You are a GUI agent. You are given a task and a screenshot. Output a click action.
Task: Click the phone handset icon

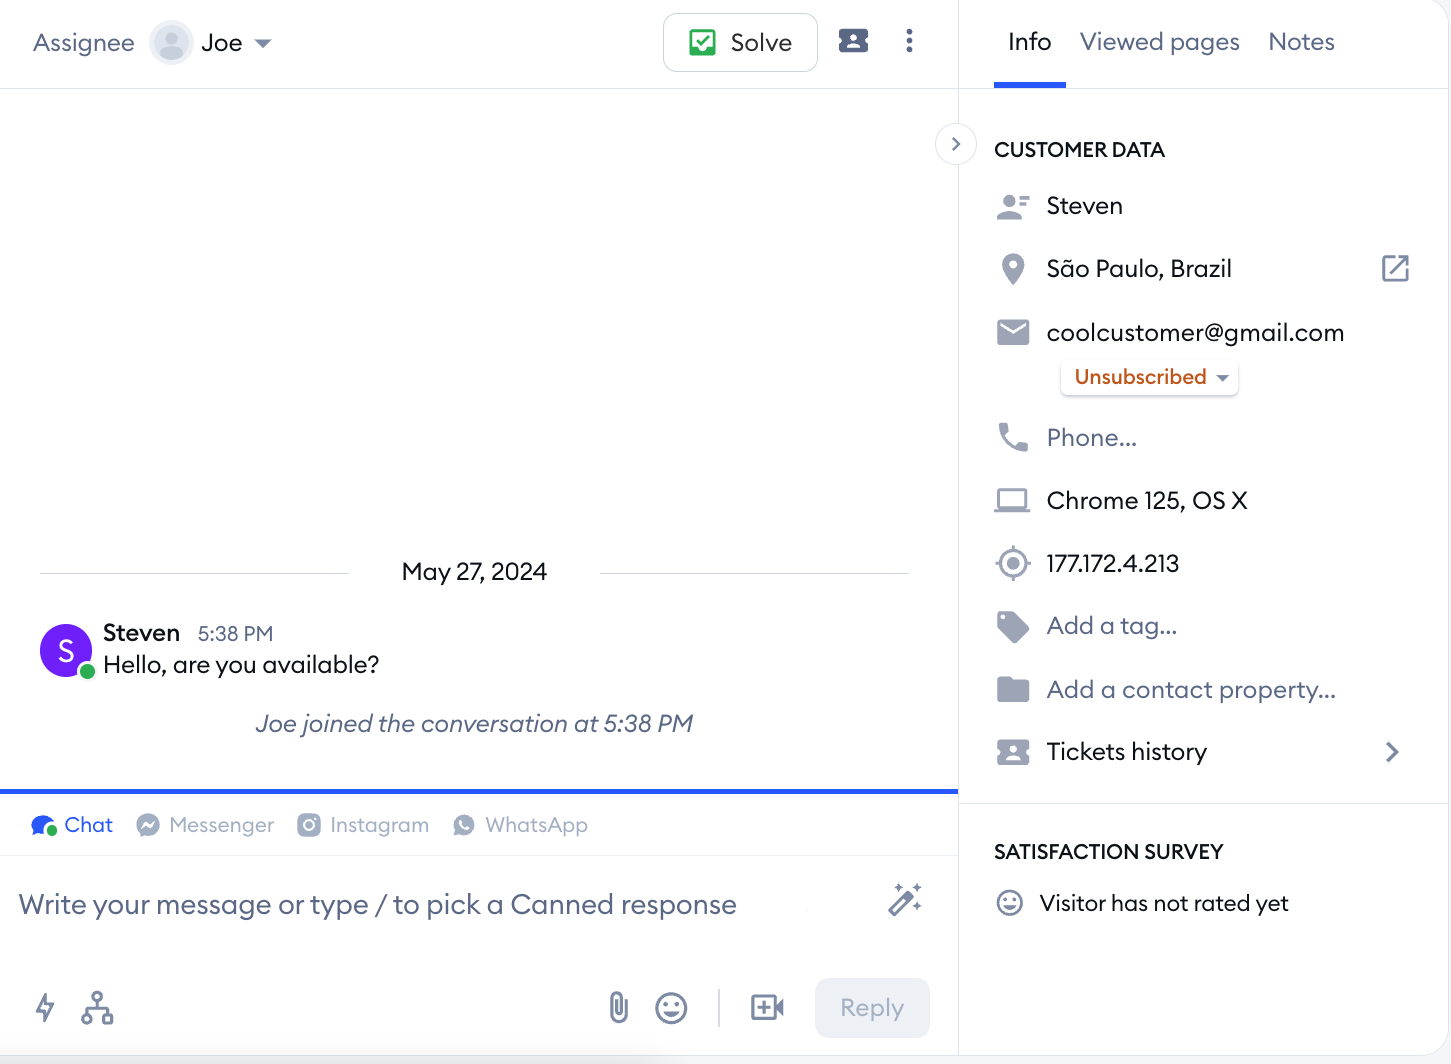click(1013, 437)
